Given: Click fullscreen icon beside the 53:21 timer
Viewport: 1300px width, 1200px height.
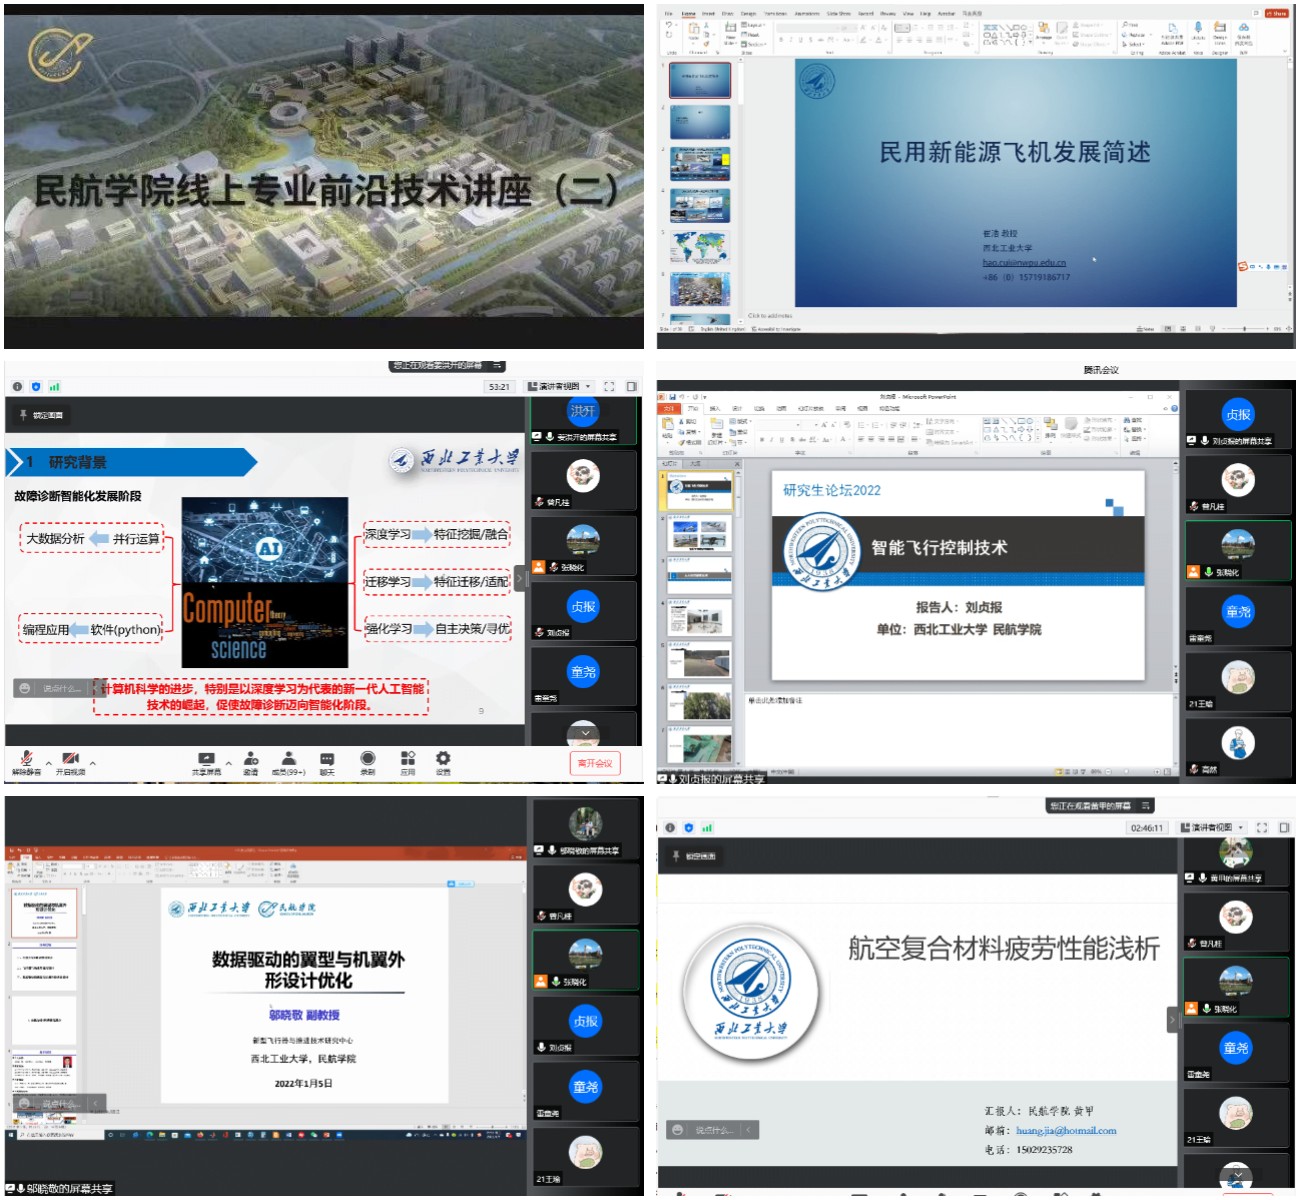Looking at the screenshot, I should (609, 387).
